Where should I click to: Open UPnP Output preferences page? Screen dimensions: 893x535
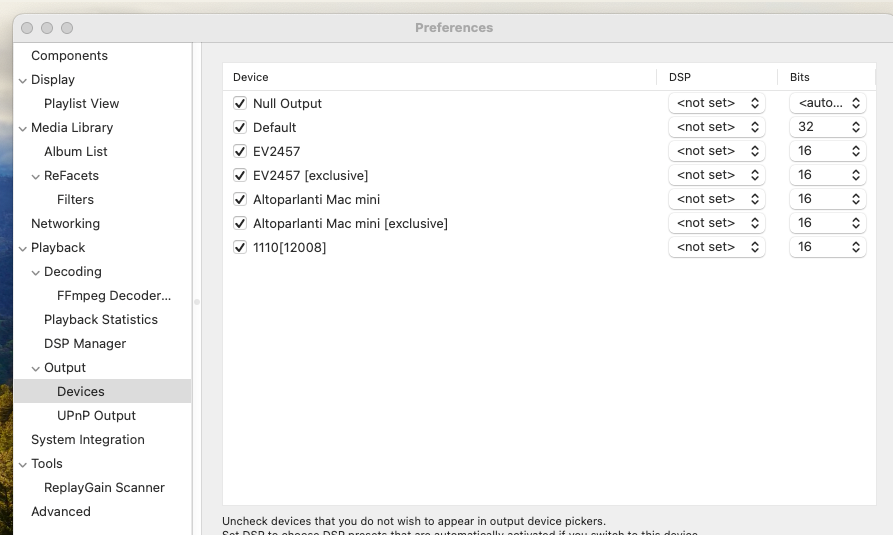(x=96, y=415)
